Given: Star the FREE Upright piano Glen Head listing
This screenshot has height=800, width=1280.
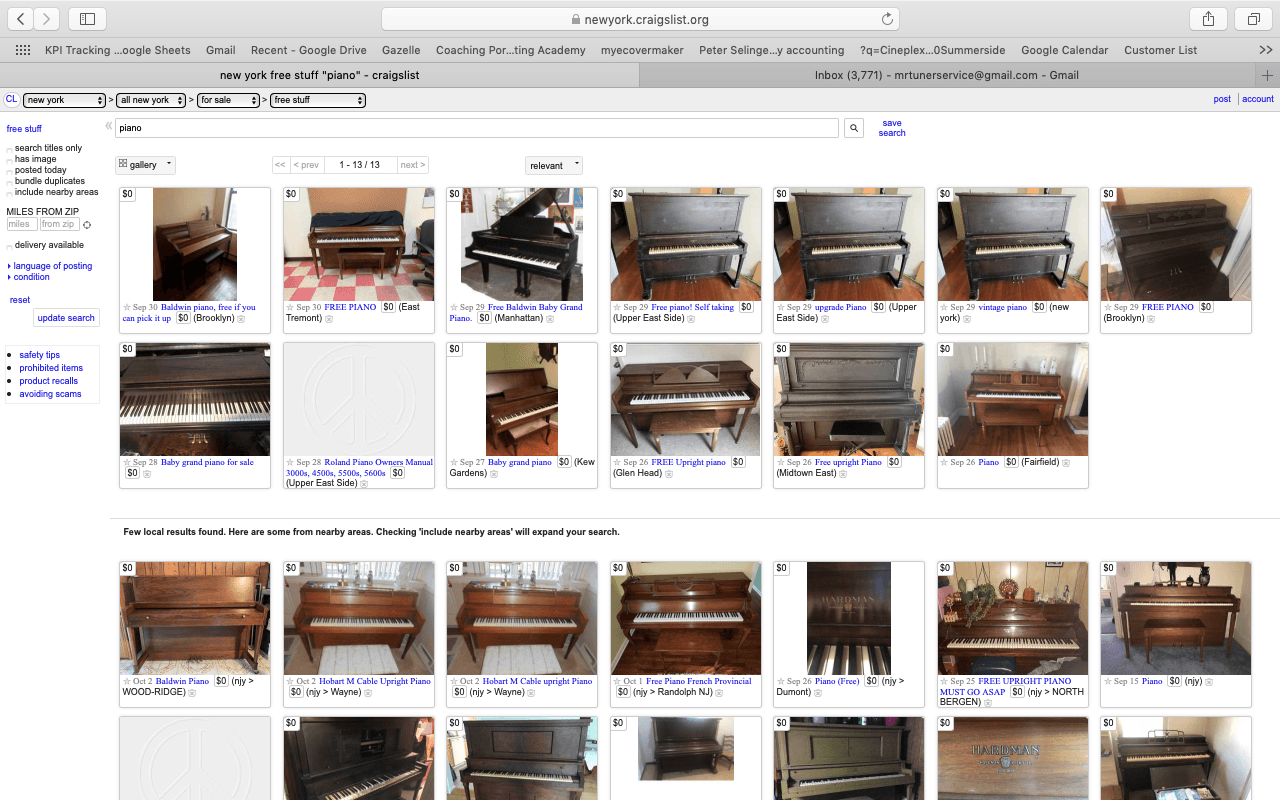Looking at the screenshot, I should pyautogui.click(x=618, y=463).
